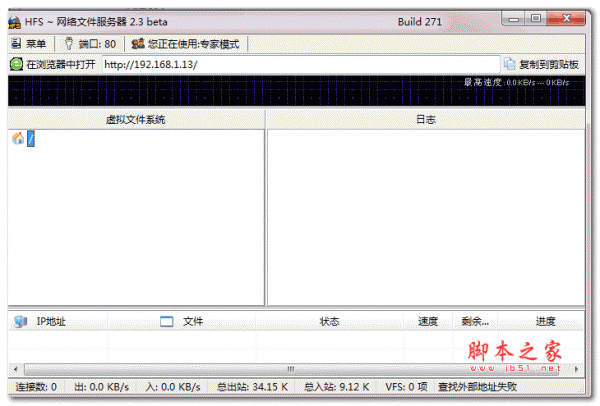This screenshot has width=600, height=406.
Task: Click 连接数: 0 in status bar
Action: tap(36, 387)
